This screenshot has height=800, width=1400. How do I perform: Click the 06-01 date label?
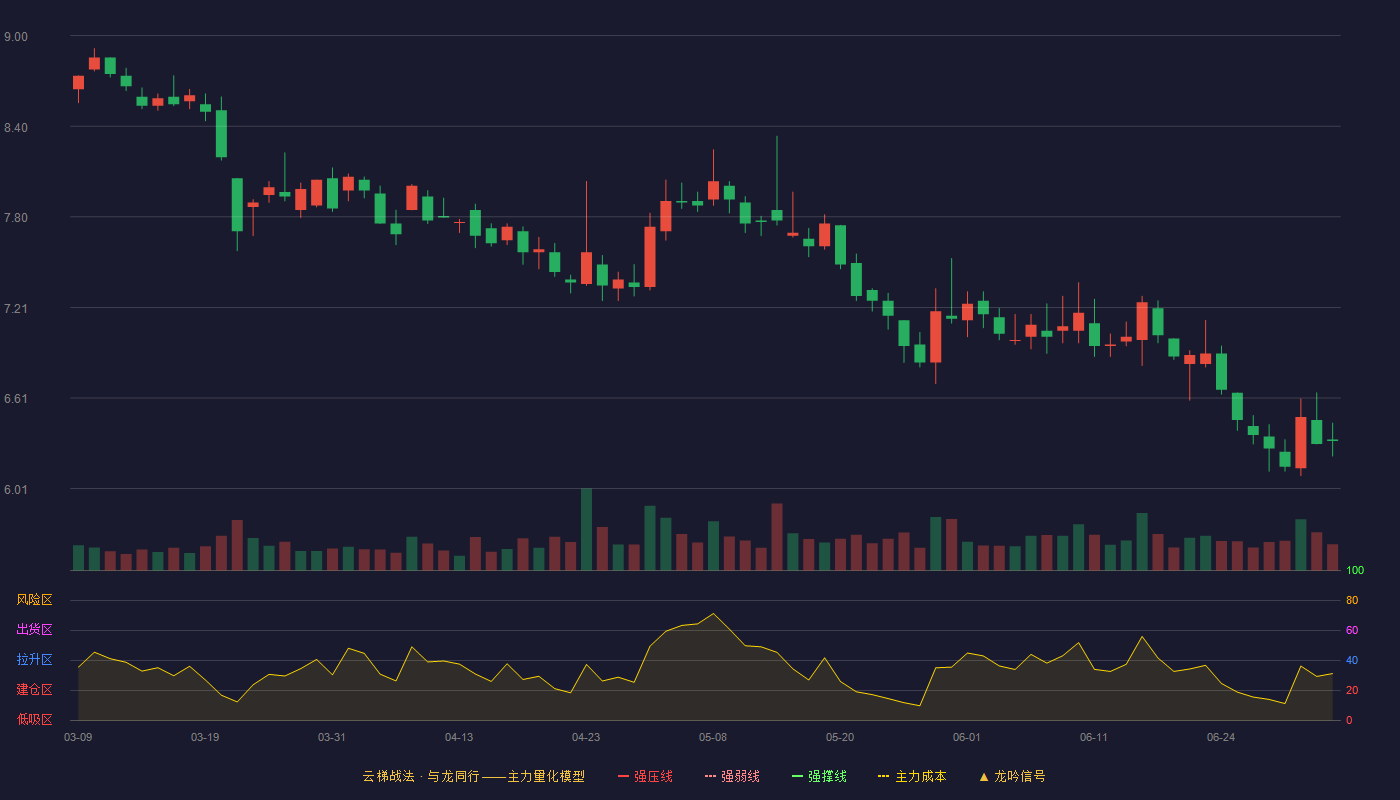coord(967,737)
